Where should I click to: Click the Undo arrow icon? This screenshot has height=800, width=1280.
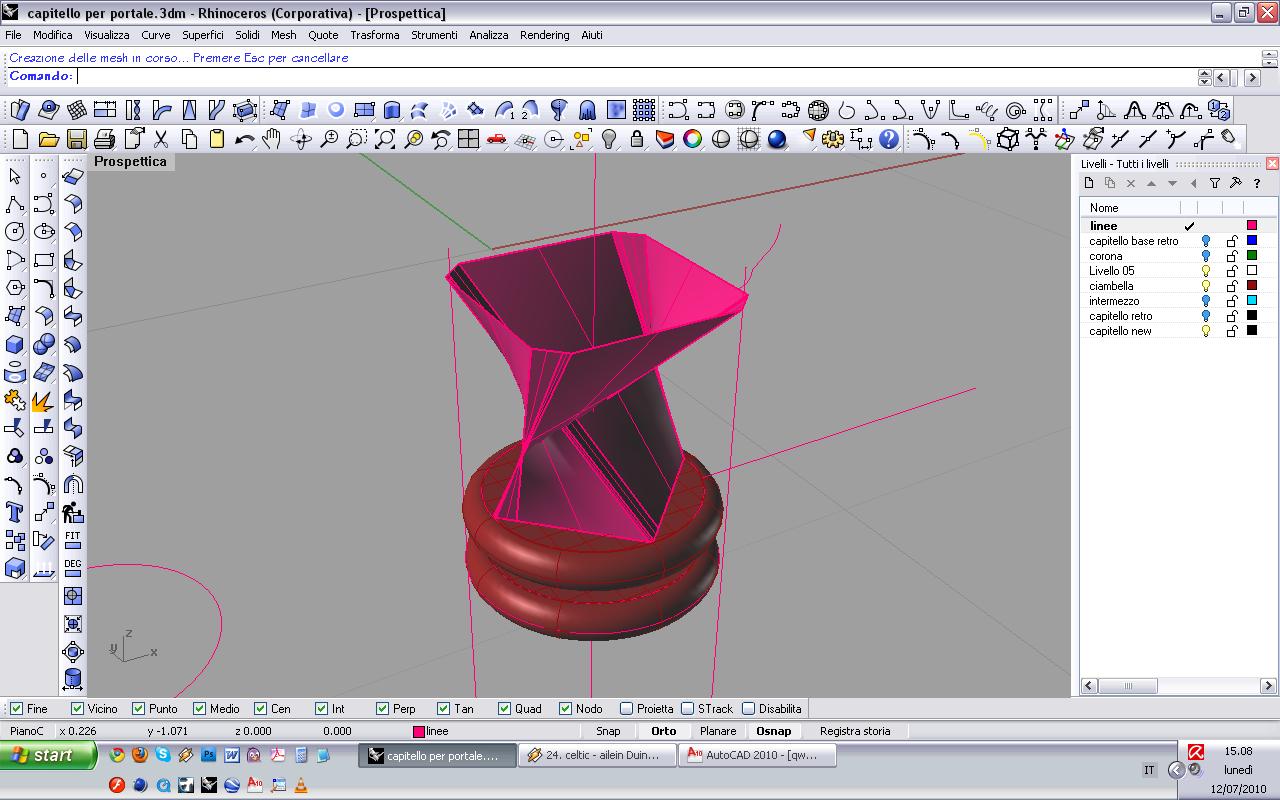[x=244, y=139]
